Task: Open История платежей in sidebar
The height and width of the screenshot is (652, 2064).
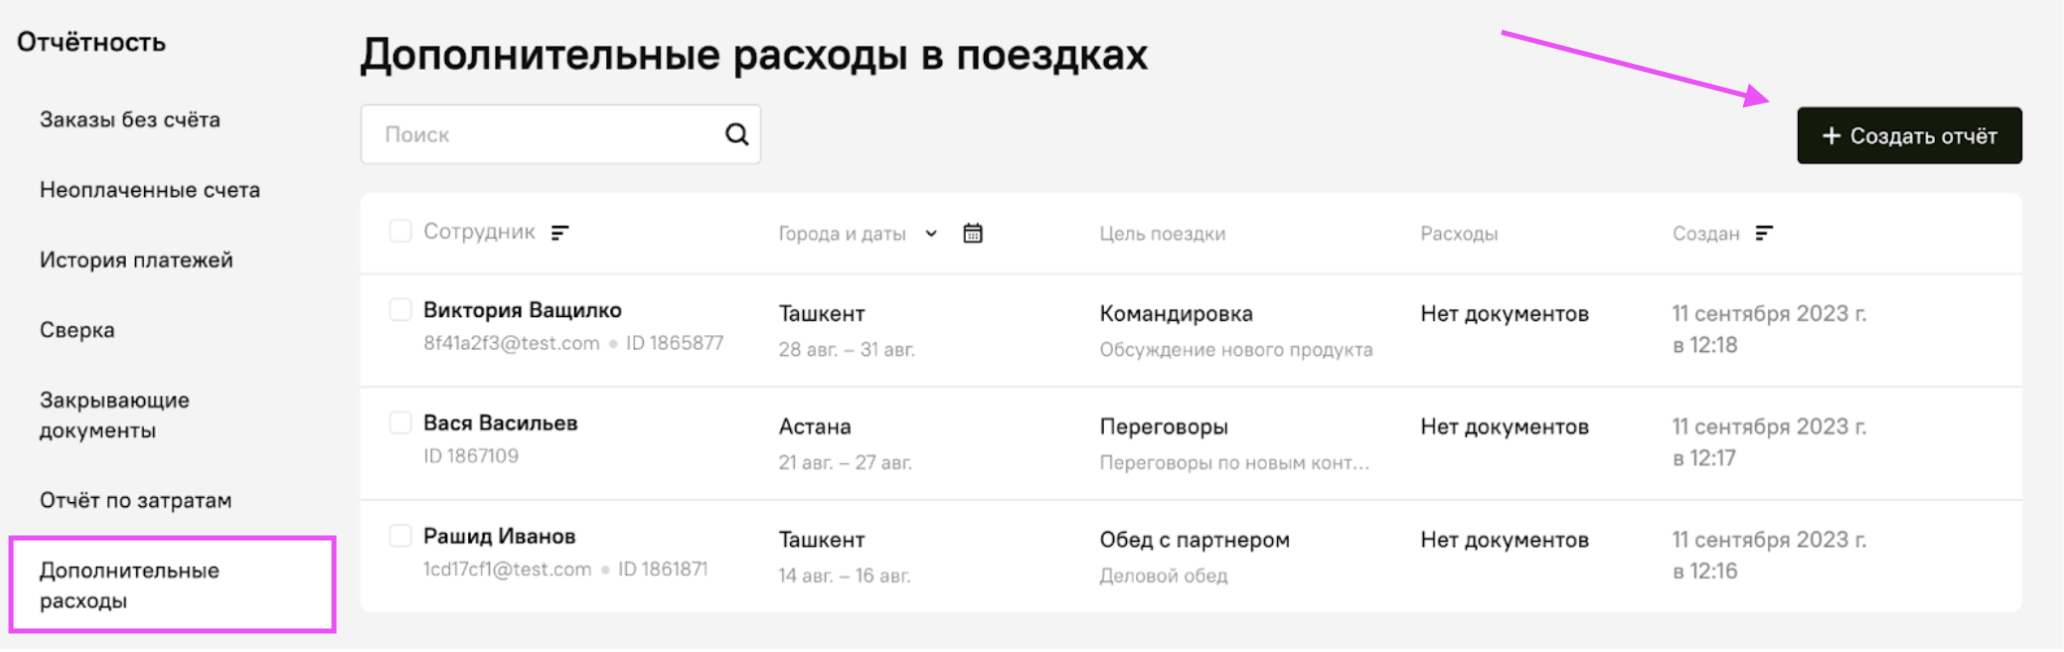Action: 136,260
